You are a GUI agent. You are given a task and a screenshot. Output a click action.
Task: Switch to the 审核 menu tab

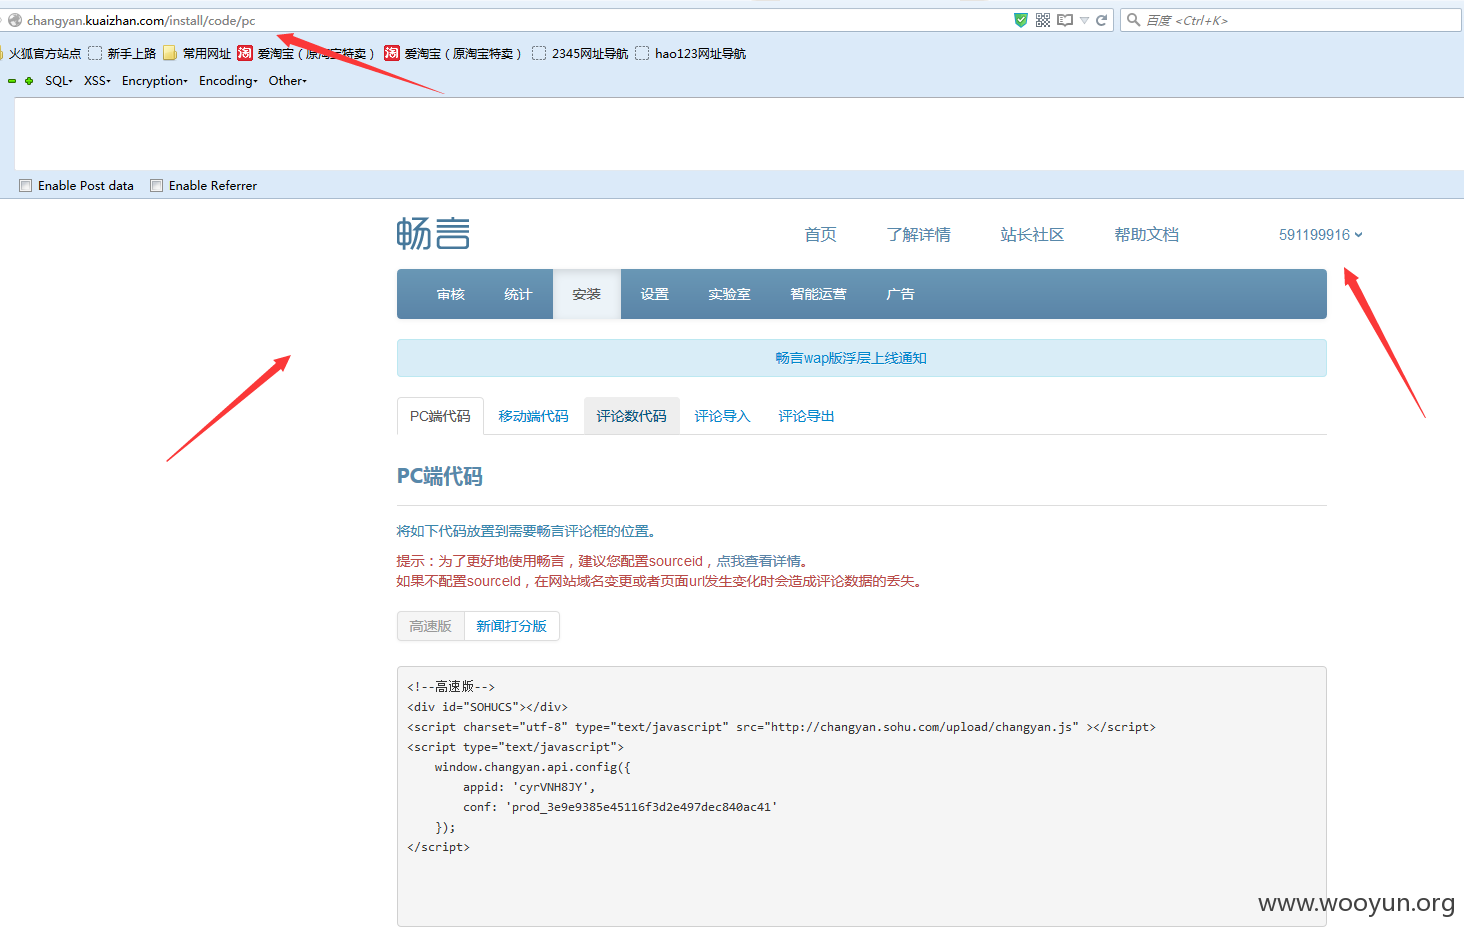click(x=451, y=294)
